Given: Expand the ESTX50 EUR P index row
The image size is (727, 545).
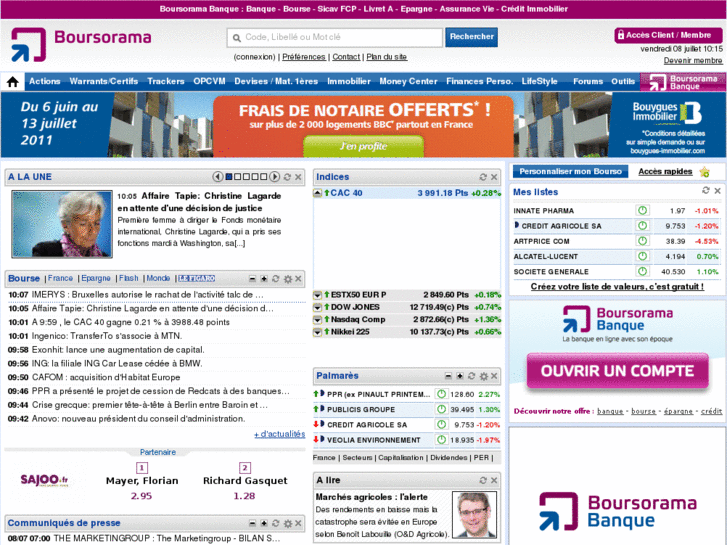Looking at the screenshot, I should pyautogui.click(x=318, y=295).
